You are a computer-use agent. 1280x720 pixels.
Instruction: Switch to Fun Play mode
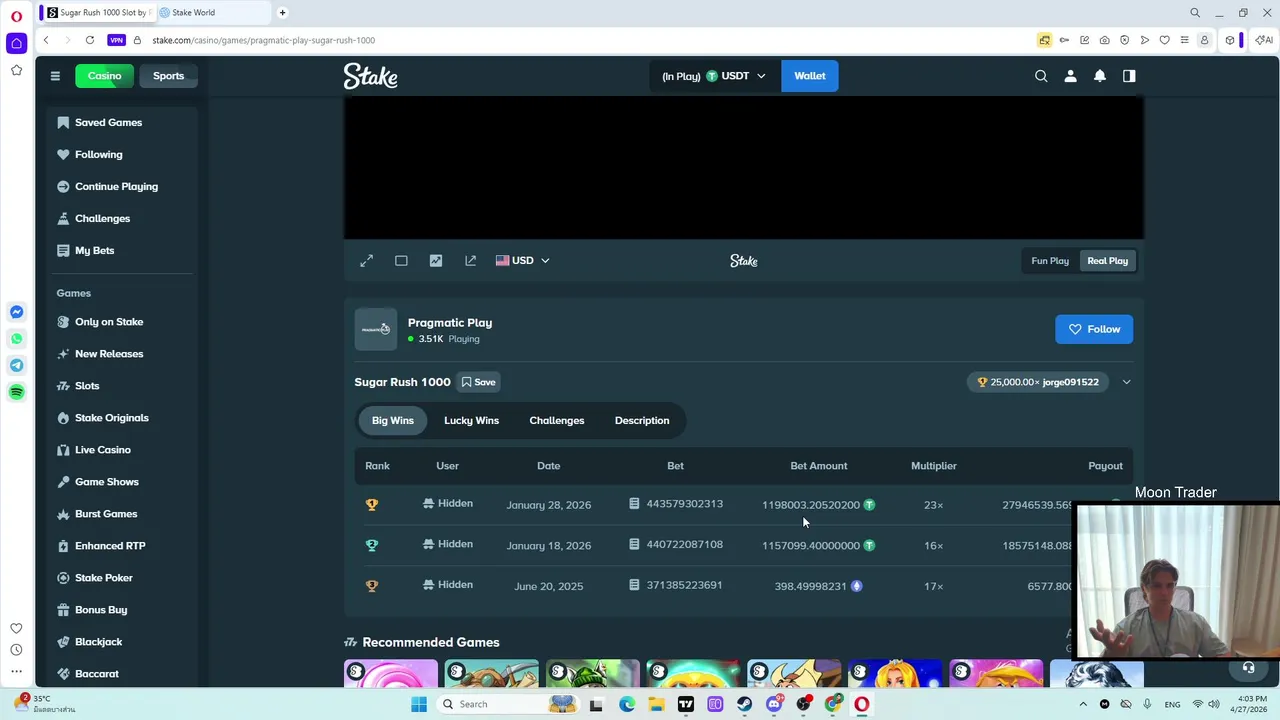(x=1050, y=261)
